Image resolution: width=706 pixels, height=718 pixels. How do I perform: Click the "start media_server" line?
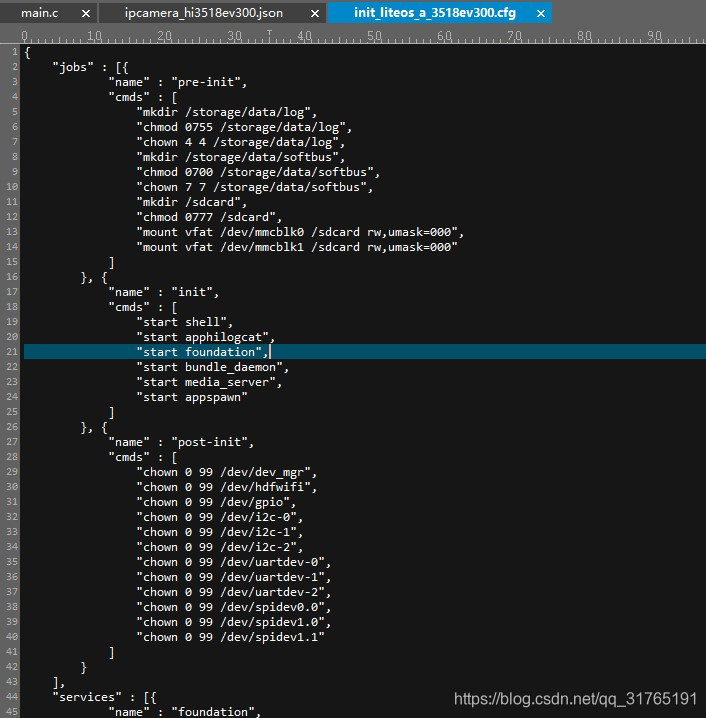(x=209, y=382)
